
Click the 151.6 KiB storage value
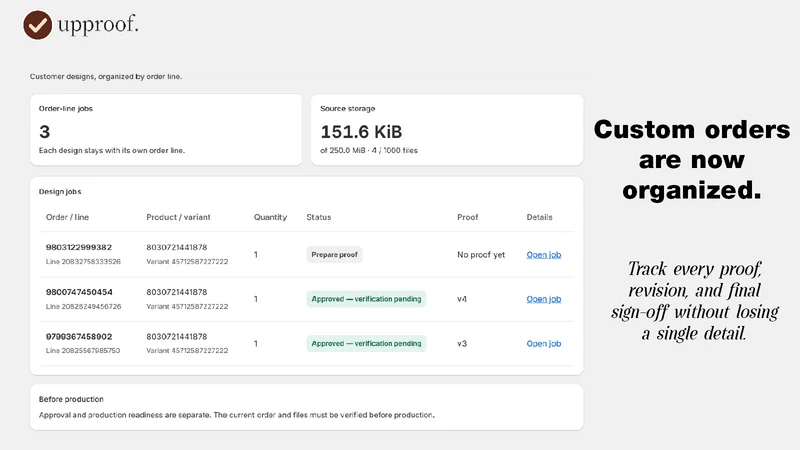[x=361, y=132]
